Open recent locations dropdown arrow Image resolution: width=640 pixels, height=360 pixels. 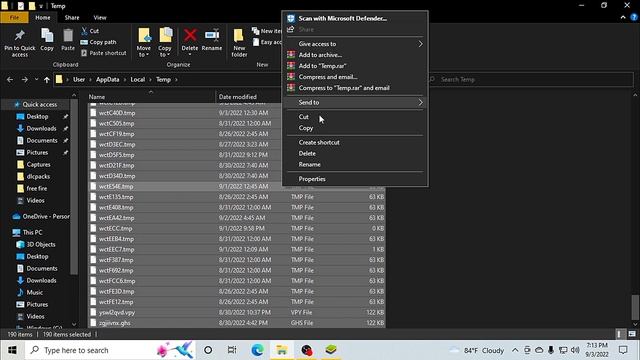point(36,80)
